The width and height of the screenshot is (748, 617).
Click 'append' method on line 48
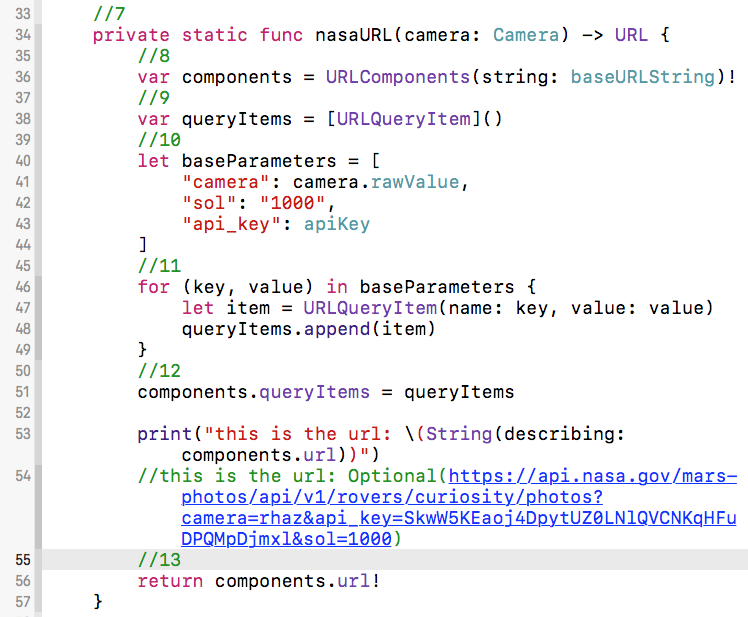pos(337,329)
